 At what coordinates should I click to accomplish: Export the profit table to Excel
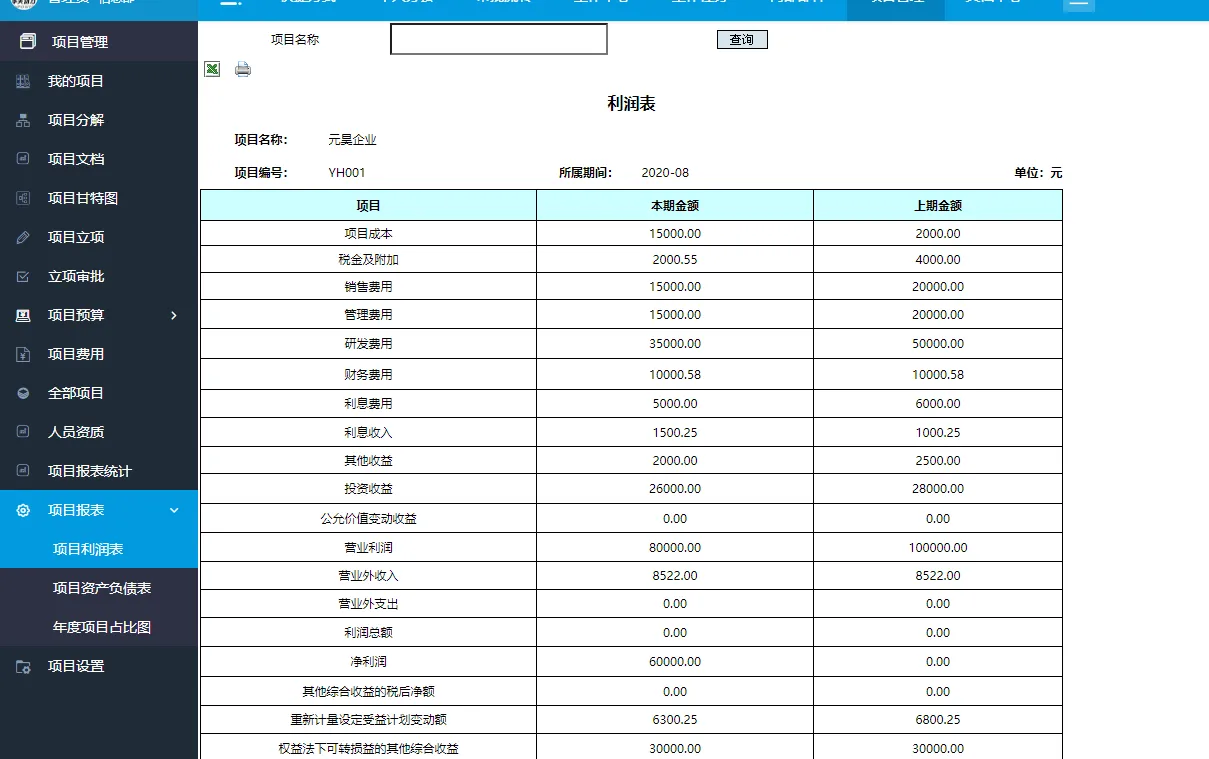click(212, 69)
